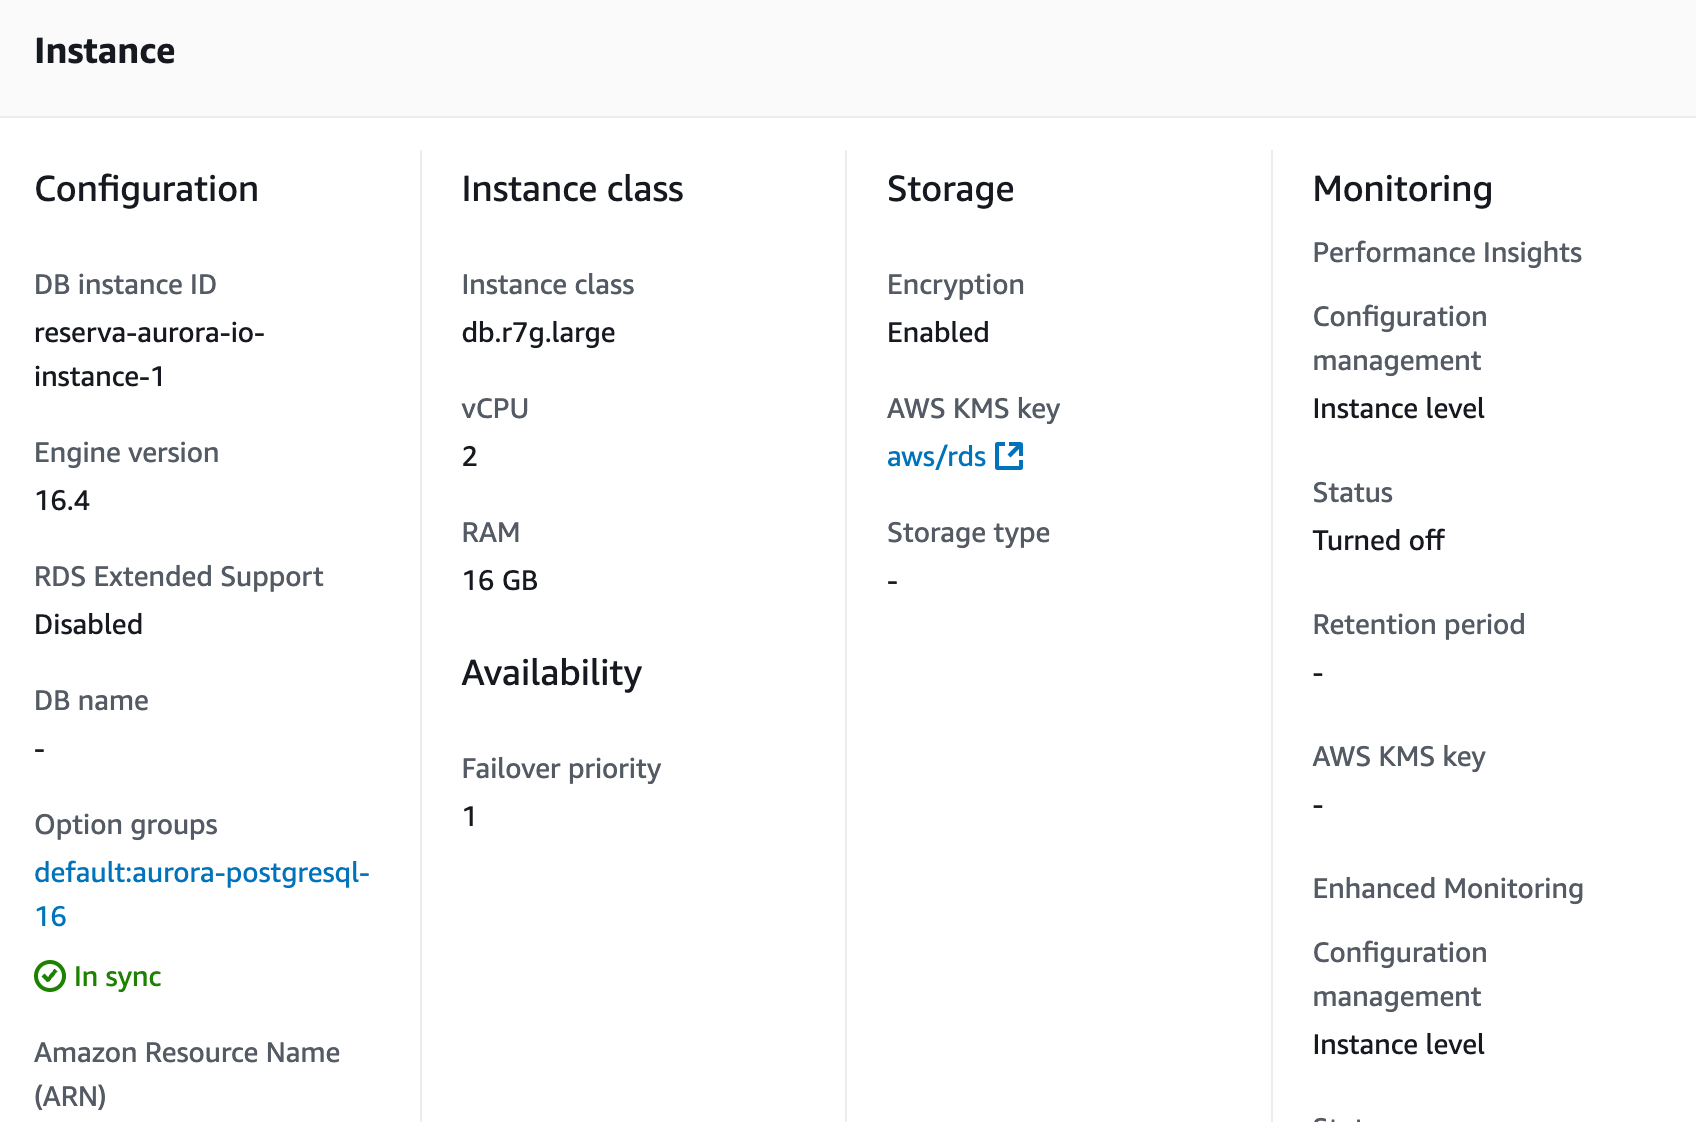The width and height of the screenshot is (1696, 1122).
Task: Click the AWS KMS key label under Monitoring
Action: [1399, 757]
